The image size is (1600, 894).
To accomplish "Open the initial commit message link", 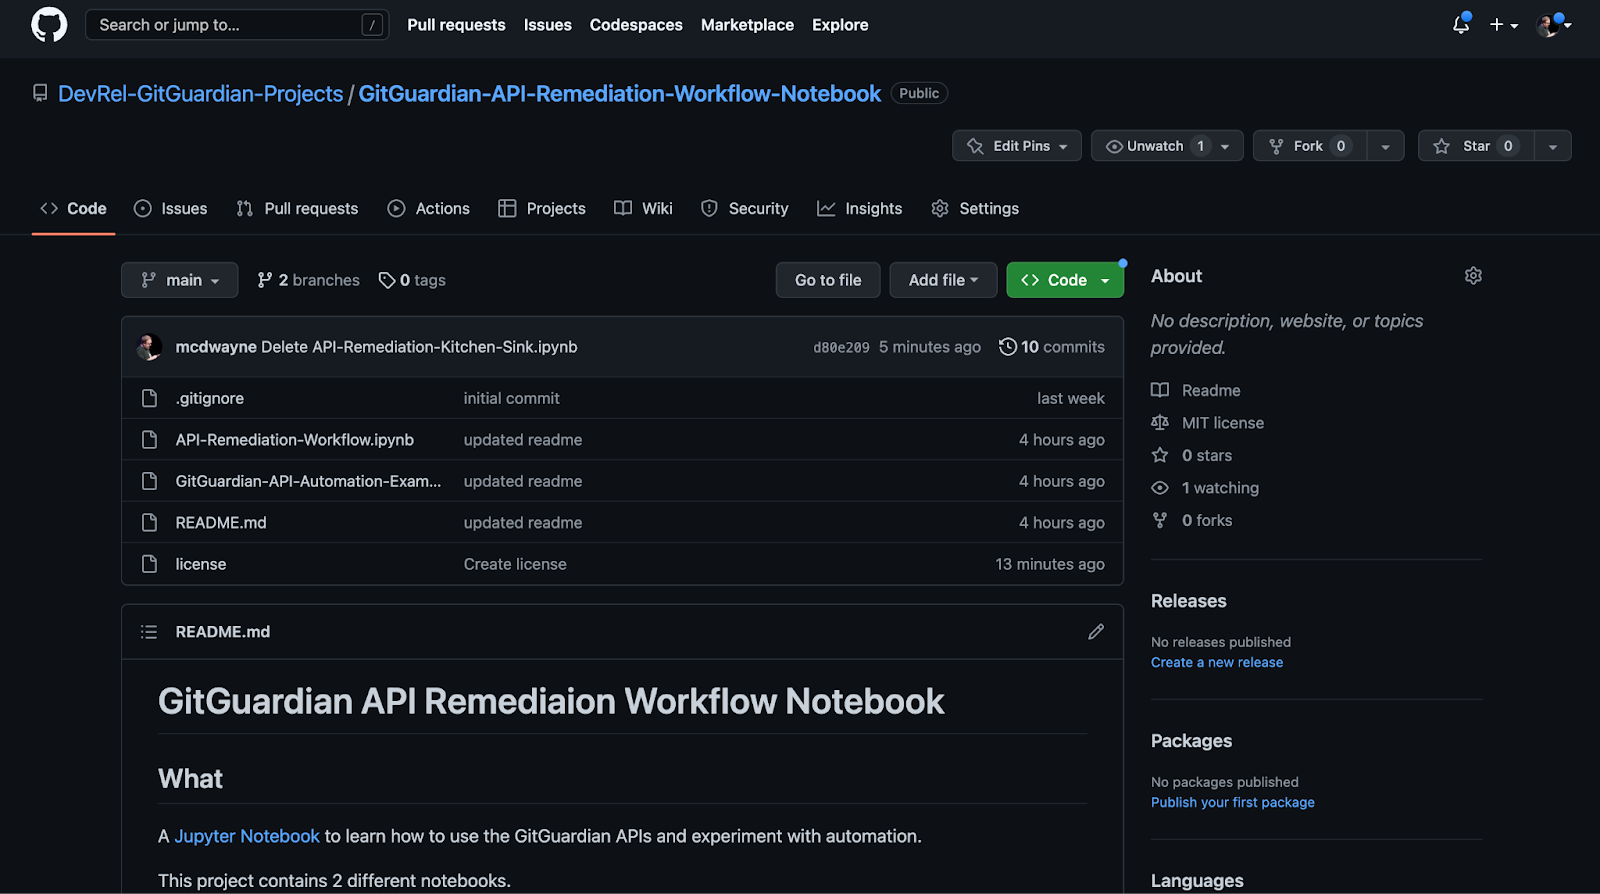I will [x=511, y=398].
